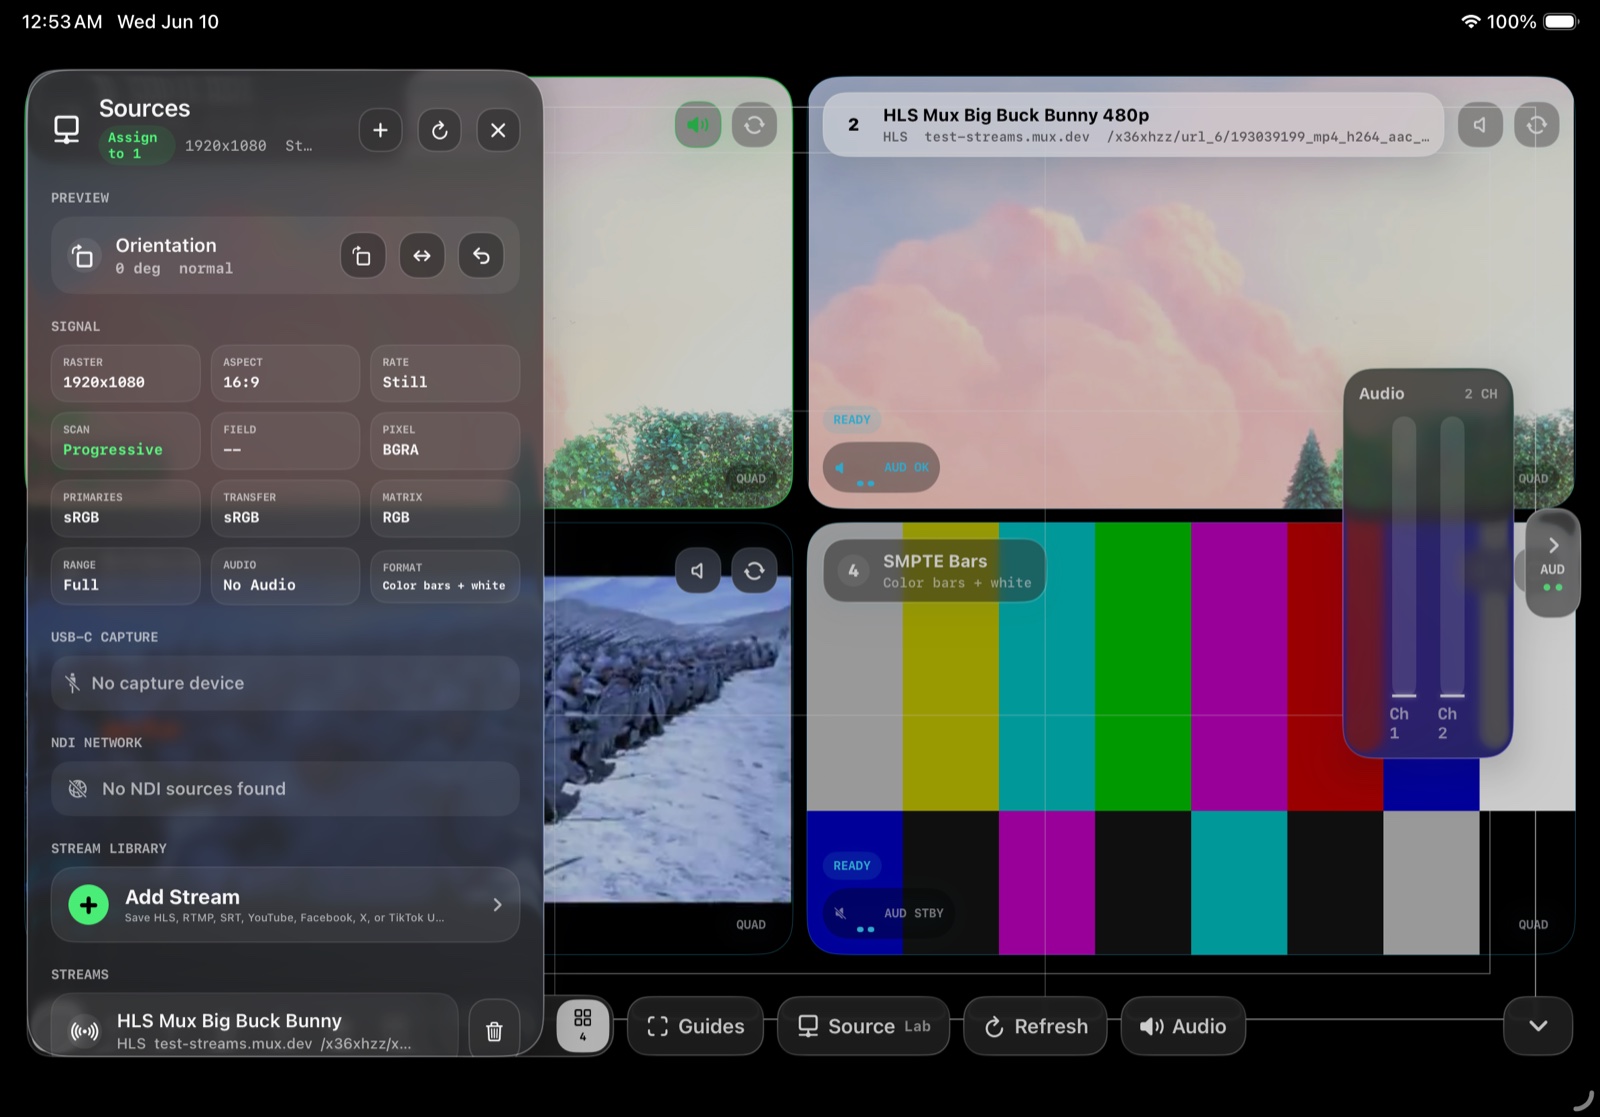Click the No capture device row
This screenshot has width=1600, height=1117.
285,683
